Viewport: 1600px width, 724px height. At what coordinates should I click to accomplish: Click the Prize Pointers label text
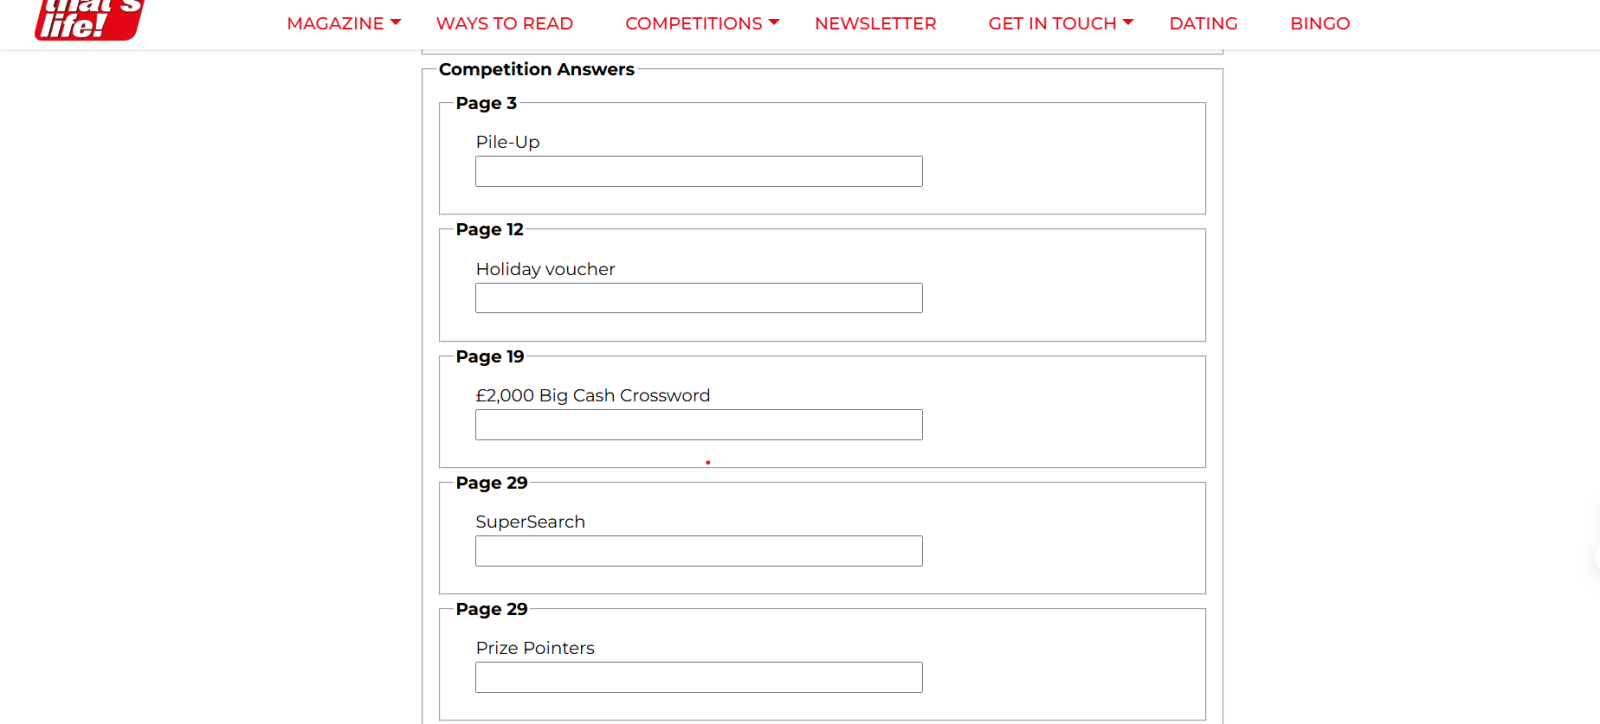point(535,648)
